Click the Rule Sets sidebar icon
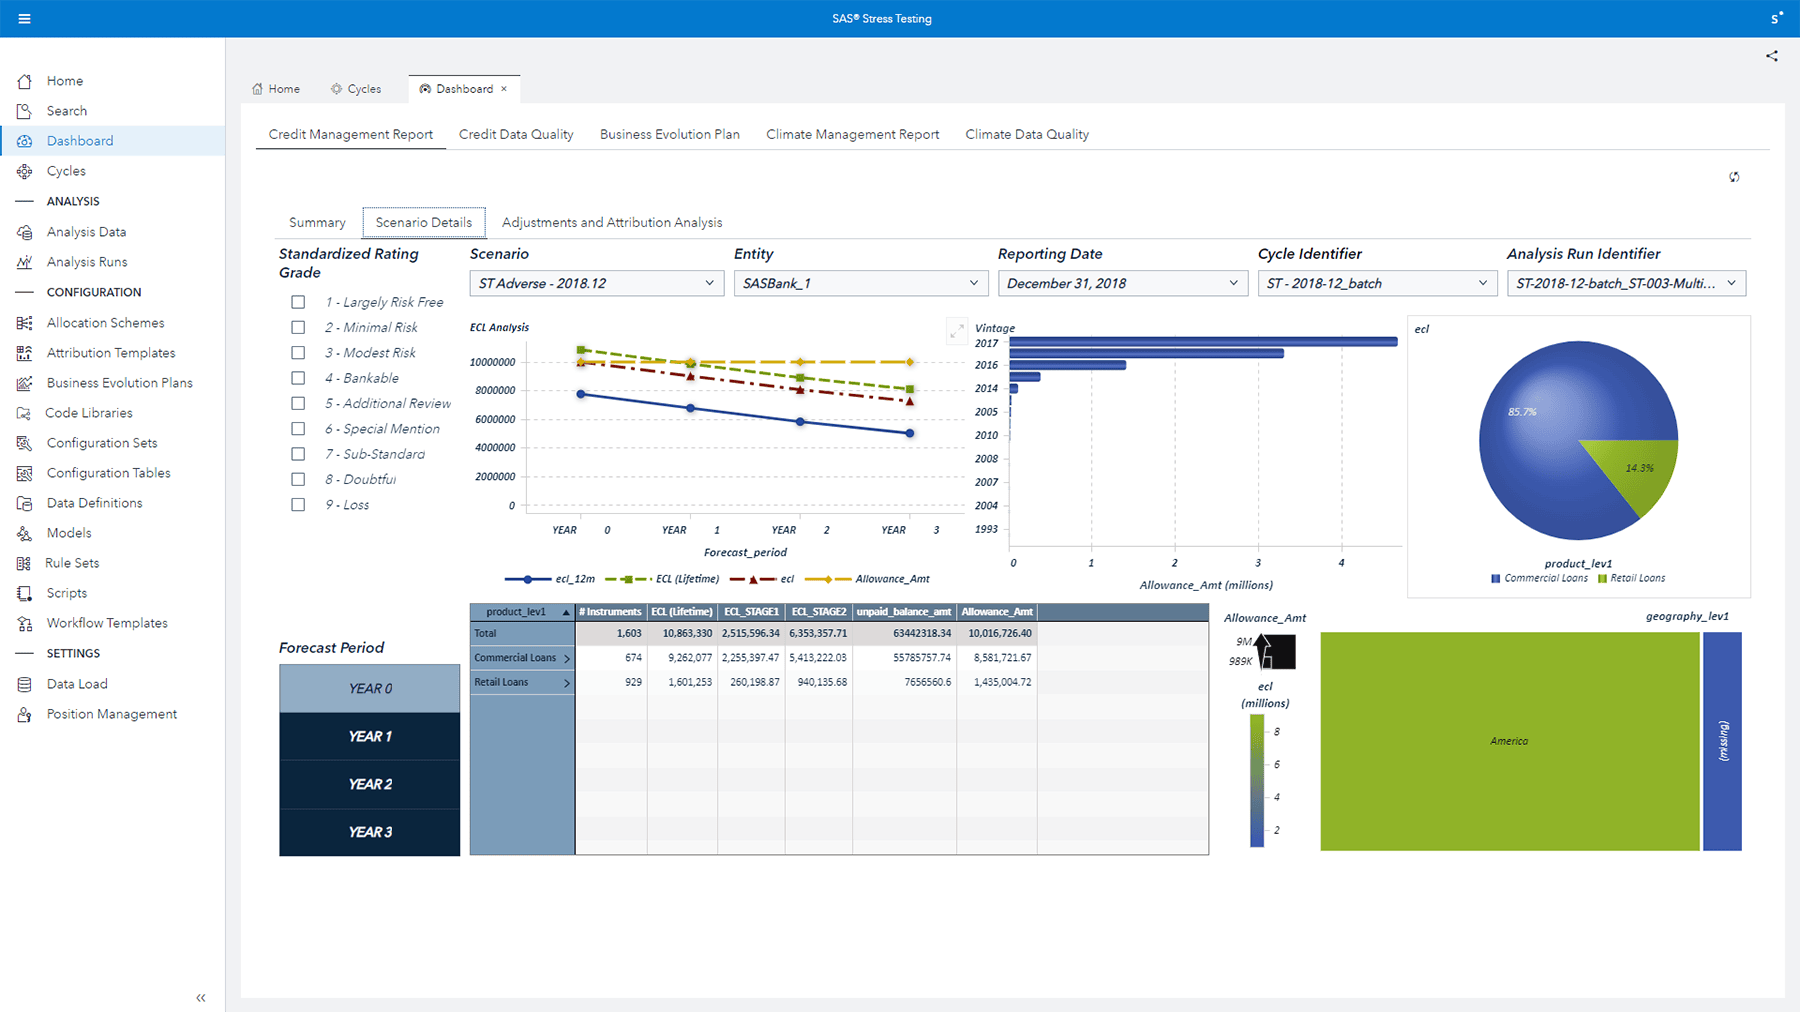1800x1012 pixels. 23,562
